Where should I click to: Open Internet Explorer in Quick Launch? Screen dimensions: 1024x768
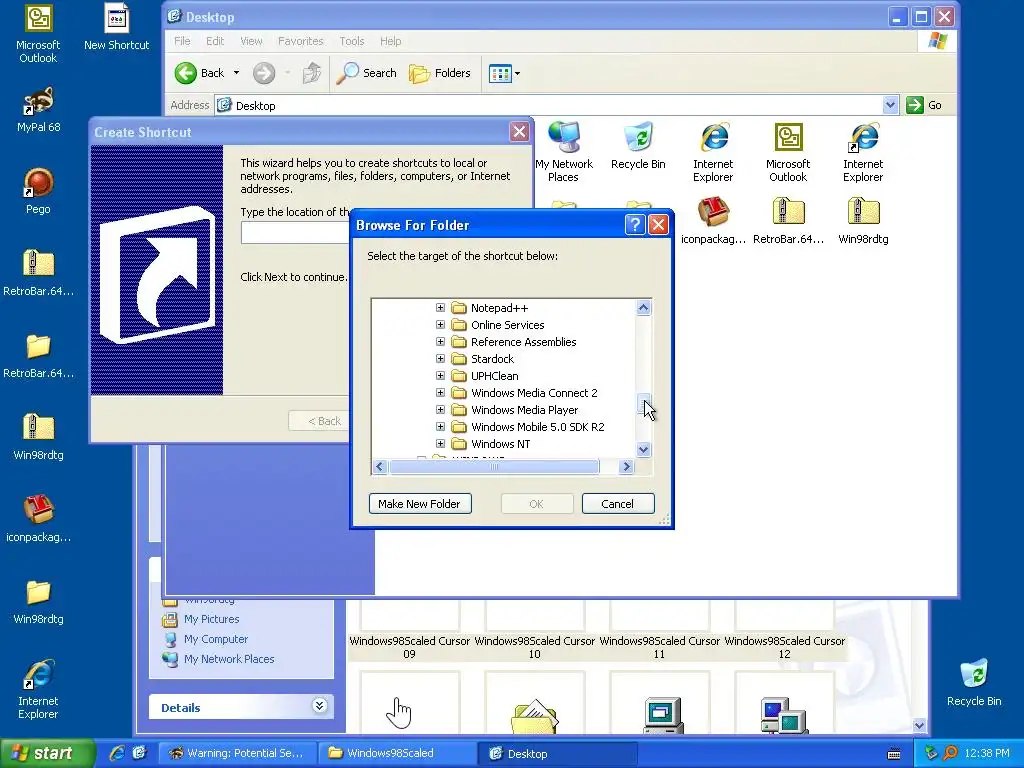pyautogui.click(x=117, y=753)
